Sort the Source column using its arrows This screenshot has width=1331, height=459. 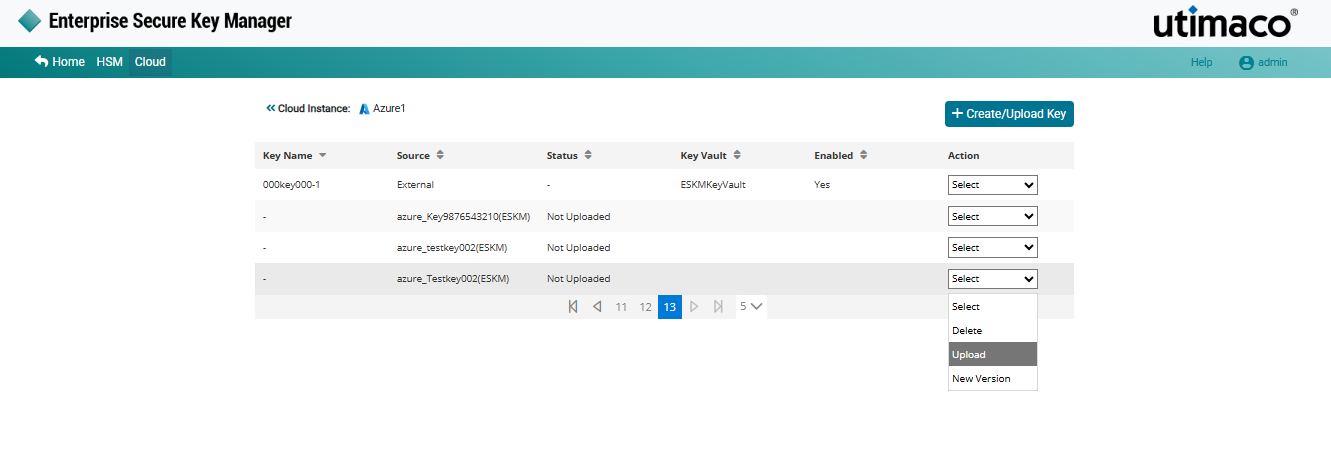point(440,156)
